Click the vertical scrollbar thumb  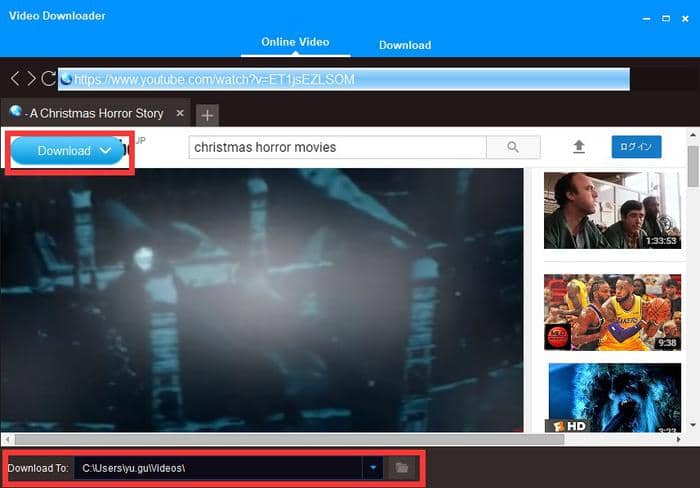pyautogui.click(x=693, y=166)
